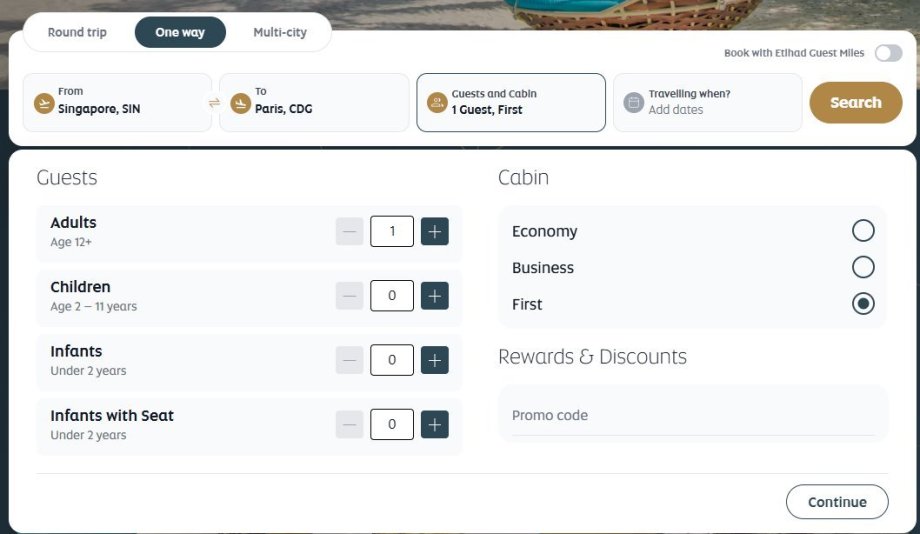The height and width of the screenshot is (534, 920).
Task: Select the Business cabin radio button
Action: pos(863,267)
